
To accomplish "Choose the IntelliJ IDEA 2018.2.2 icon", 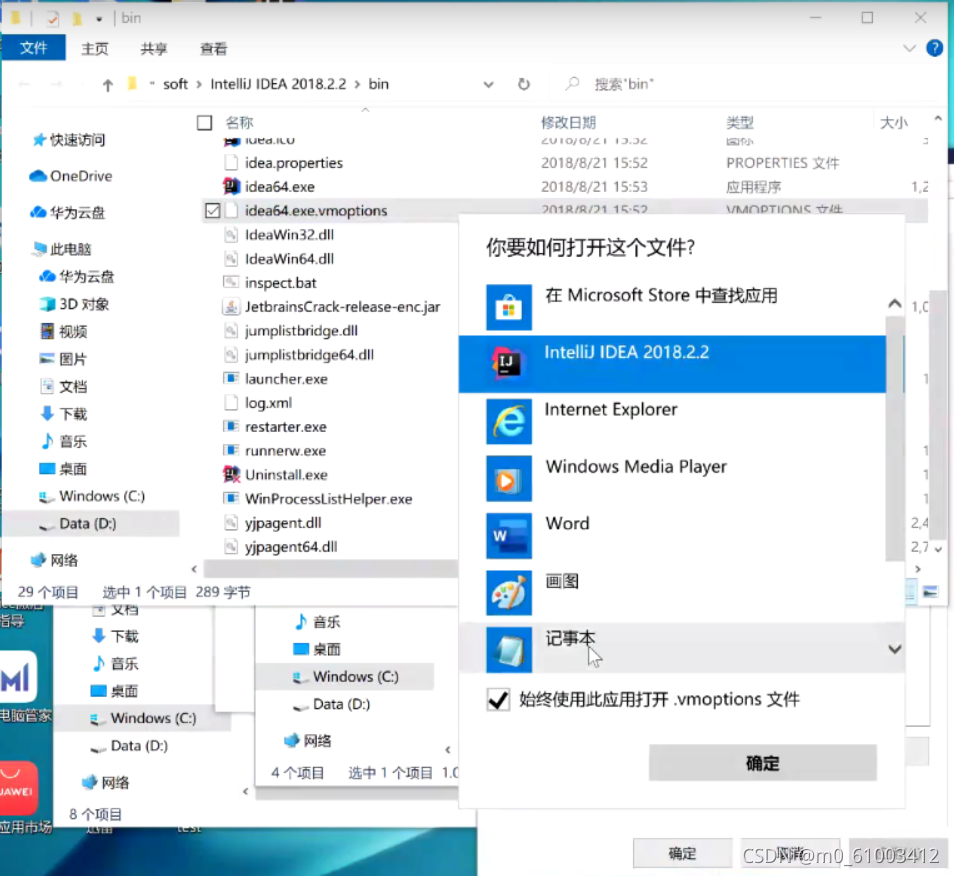I will tap(509, 364).
